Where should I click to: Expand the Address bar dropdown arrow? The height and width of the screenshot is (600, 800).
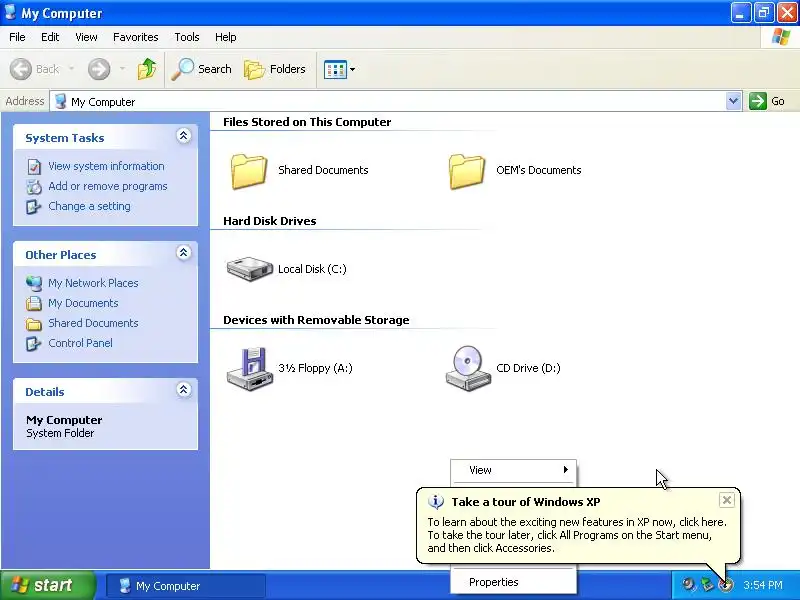733,102
